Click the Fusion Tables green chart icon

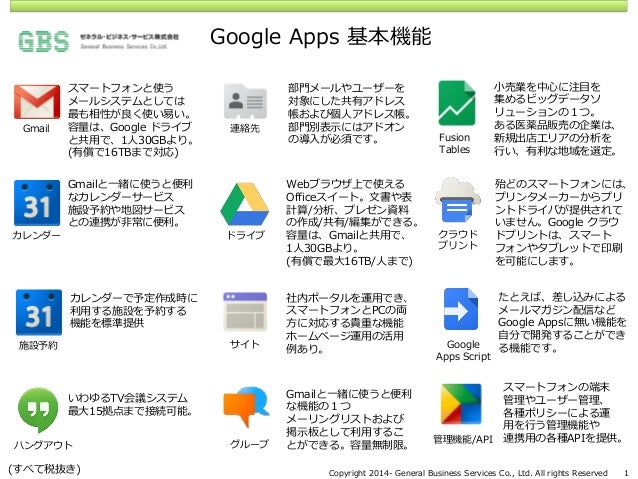(457, 103)
